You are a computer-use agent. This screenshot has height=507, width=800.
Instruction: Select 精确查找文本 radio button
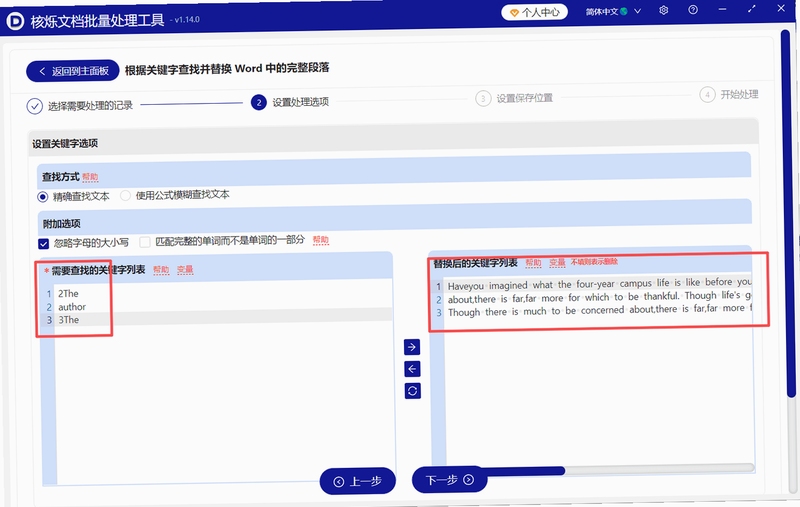43,197
